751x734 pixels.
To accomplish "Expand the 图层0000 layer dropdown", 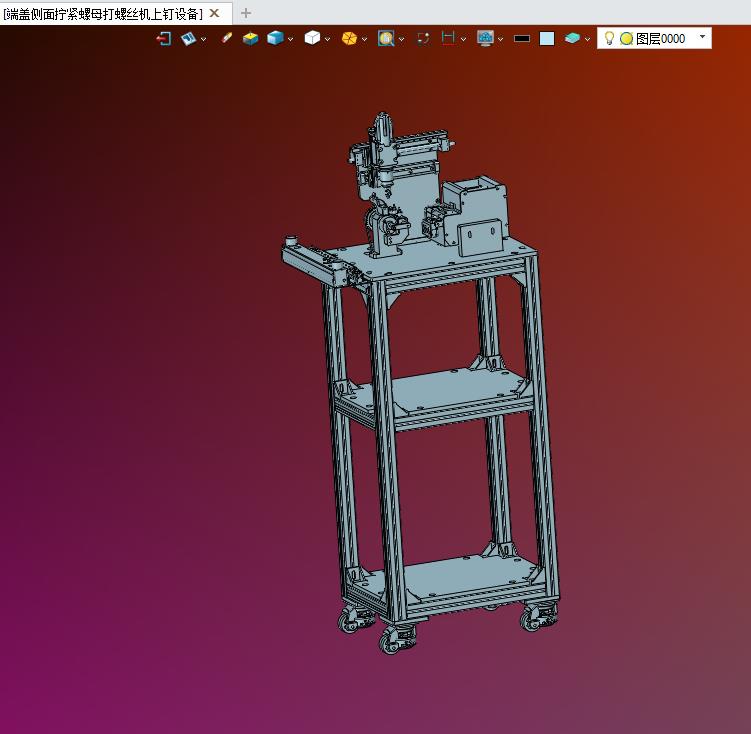I will (702, 38).
